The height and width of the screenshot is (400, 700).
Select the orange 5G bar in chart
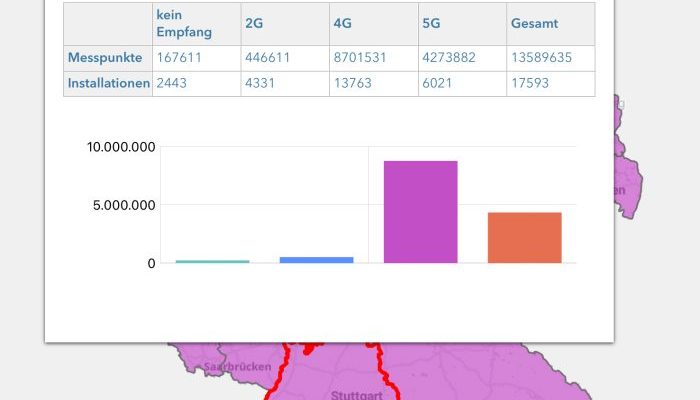[524, 238]
